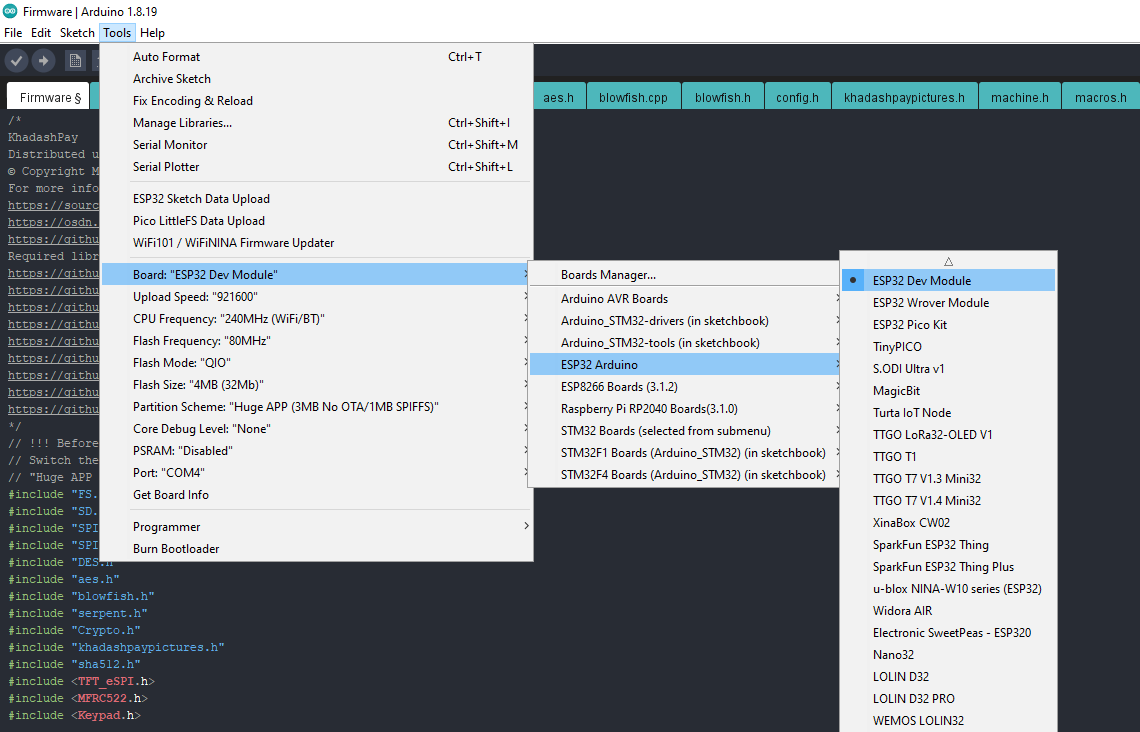
Task: Click the New sketch toolbar icon
Action: click(75, 61)
